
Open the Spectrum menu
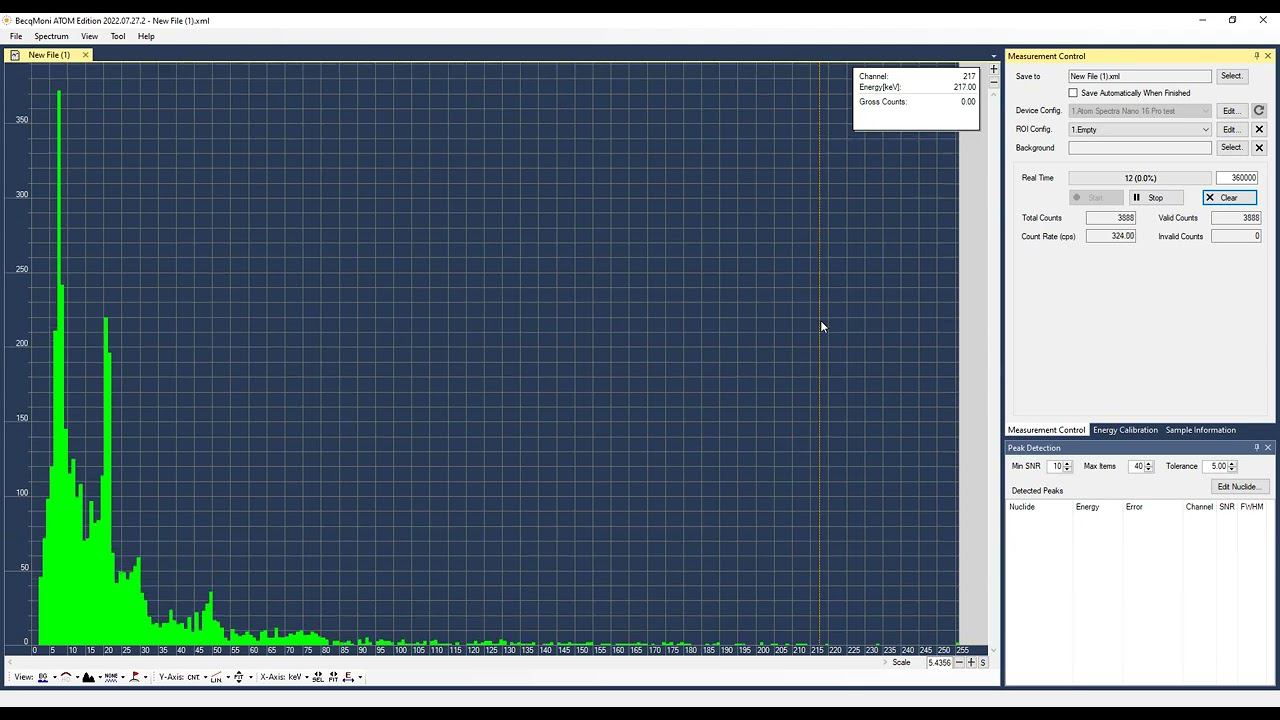point(51,36)
